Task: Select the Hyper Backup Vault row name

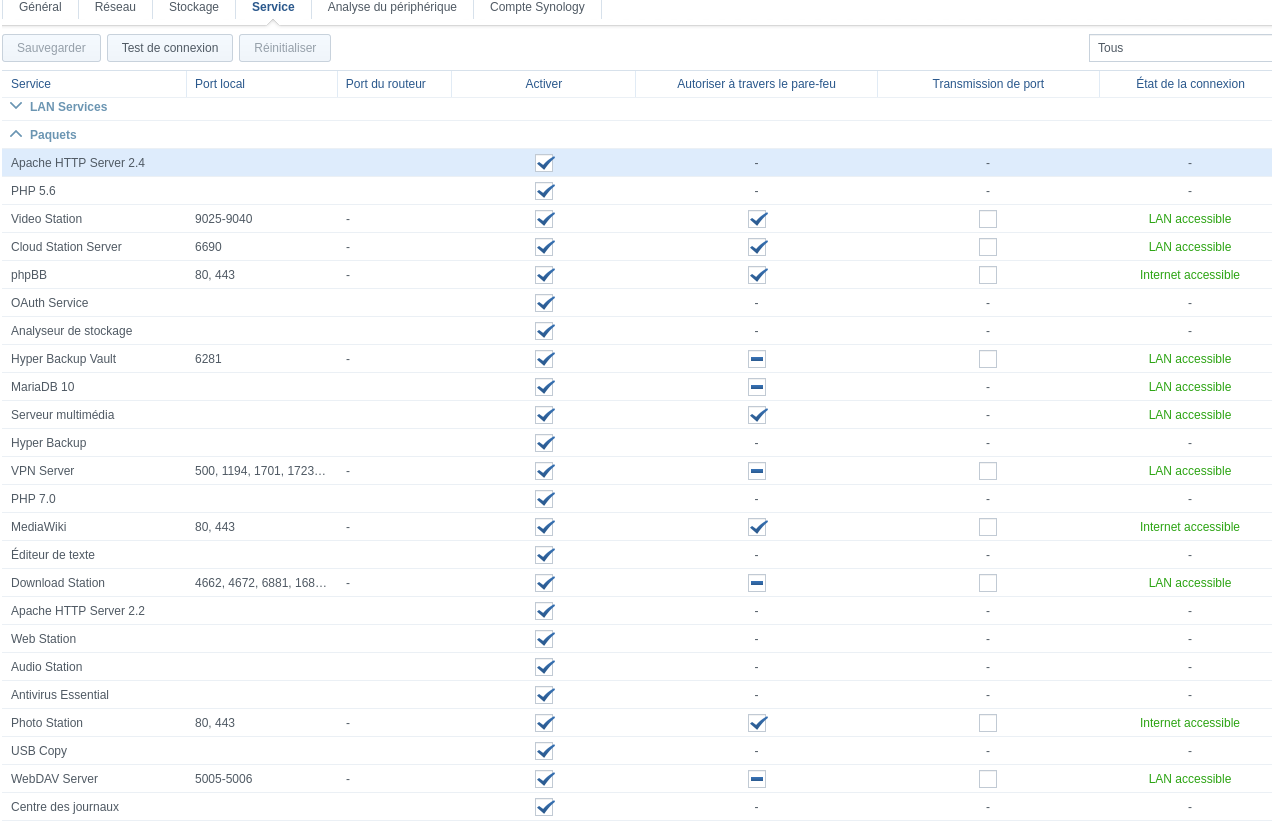Action: tap(63, 359)
